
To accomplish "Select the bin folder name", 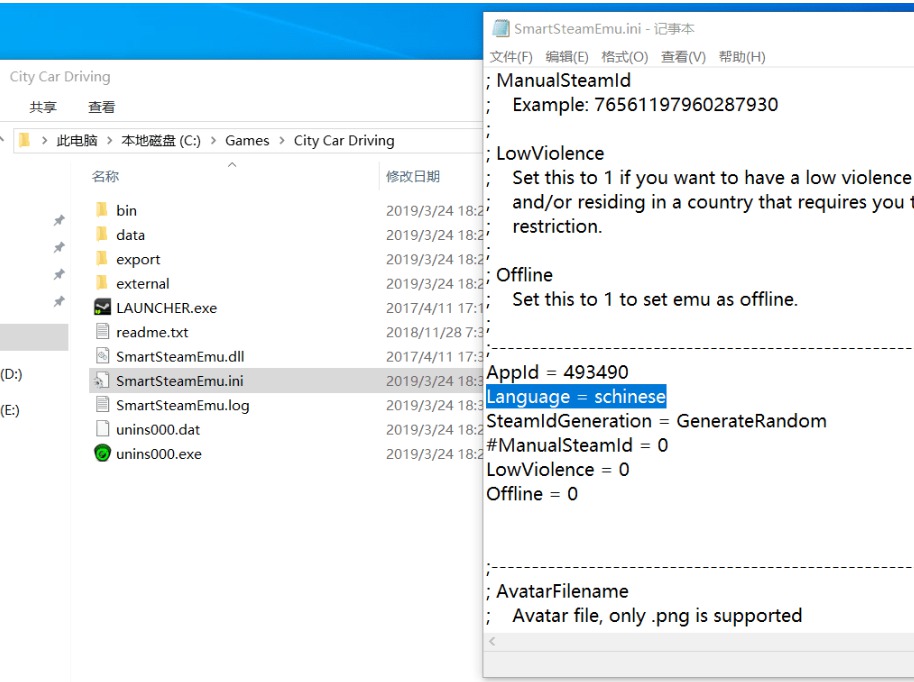I will (x=126, y=210).
